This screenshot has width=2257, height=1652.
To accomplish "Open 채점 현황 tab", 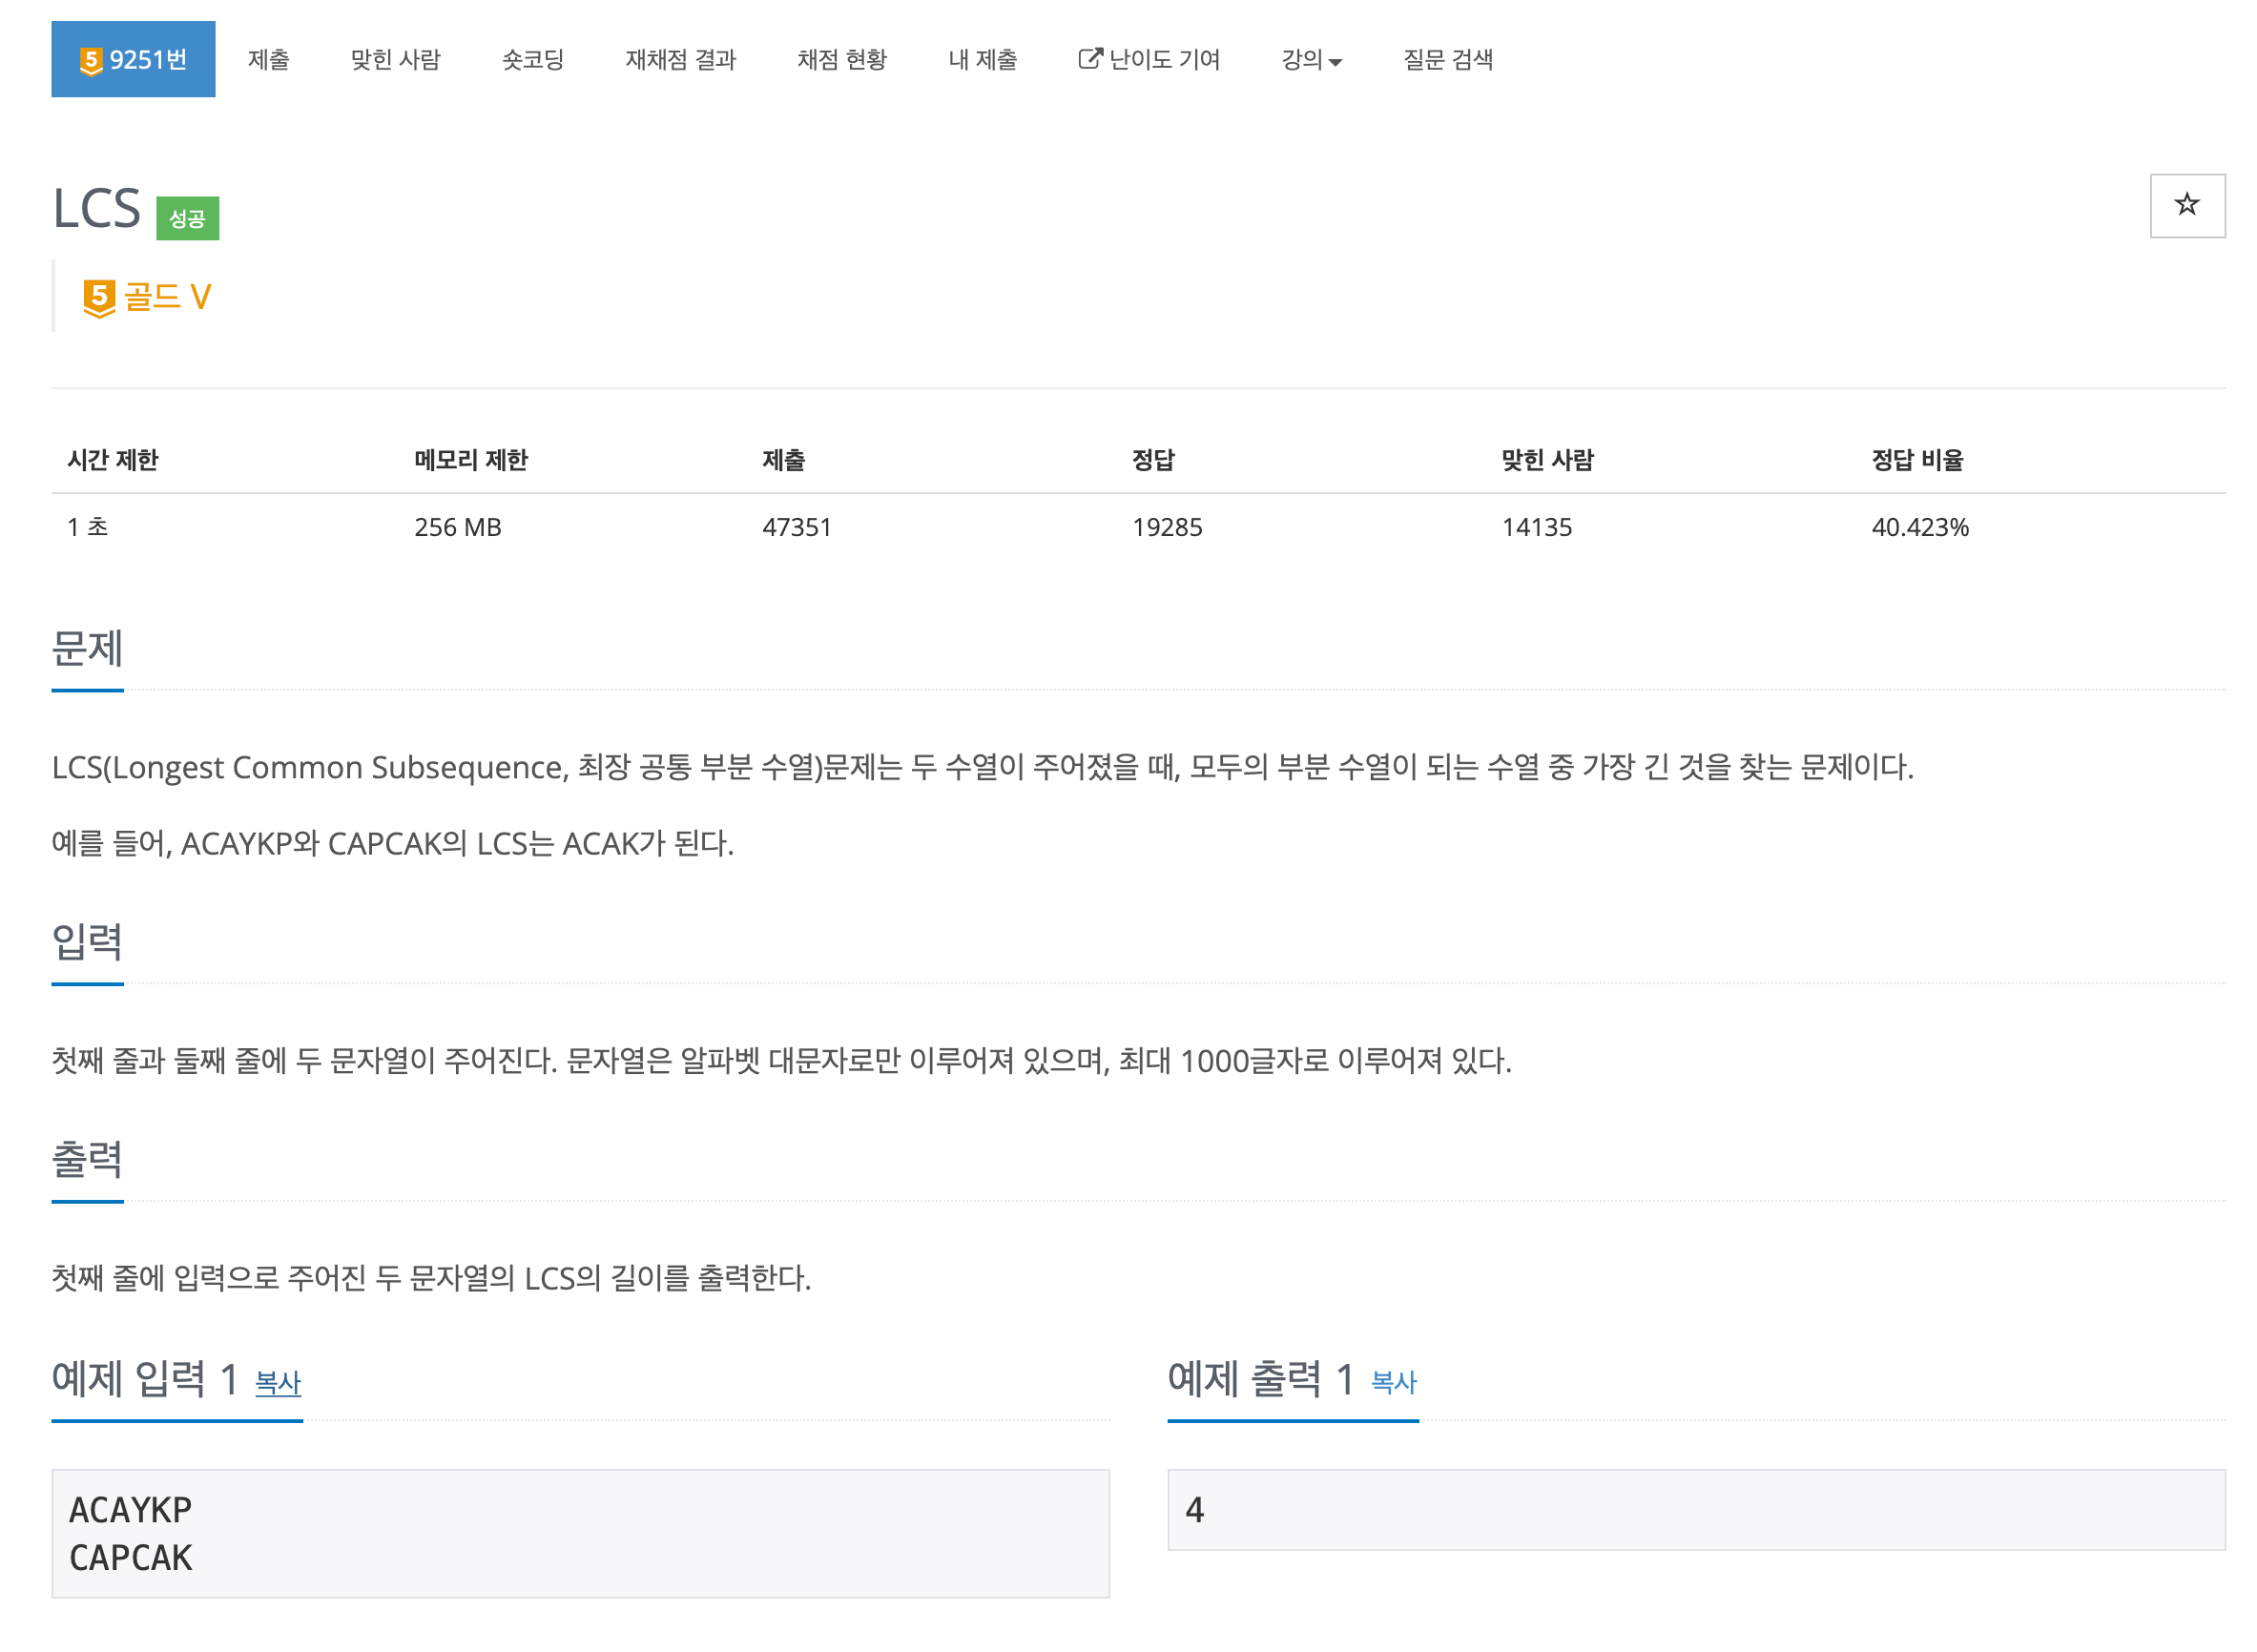I will coord(841,60).
